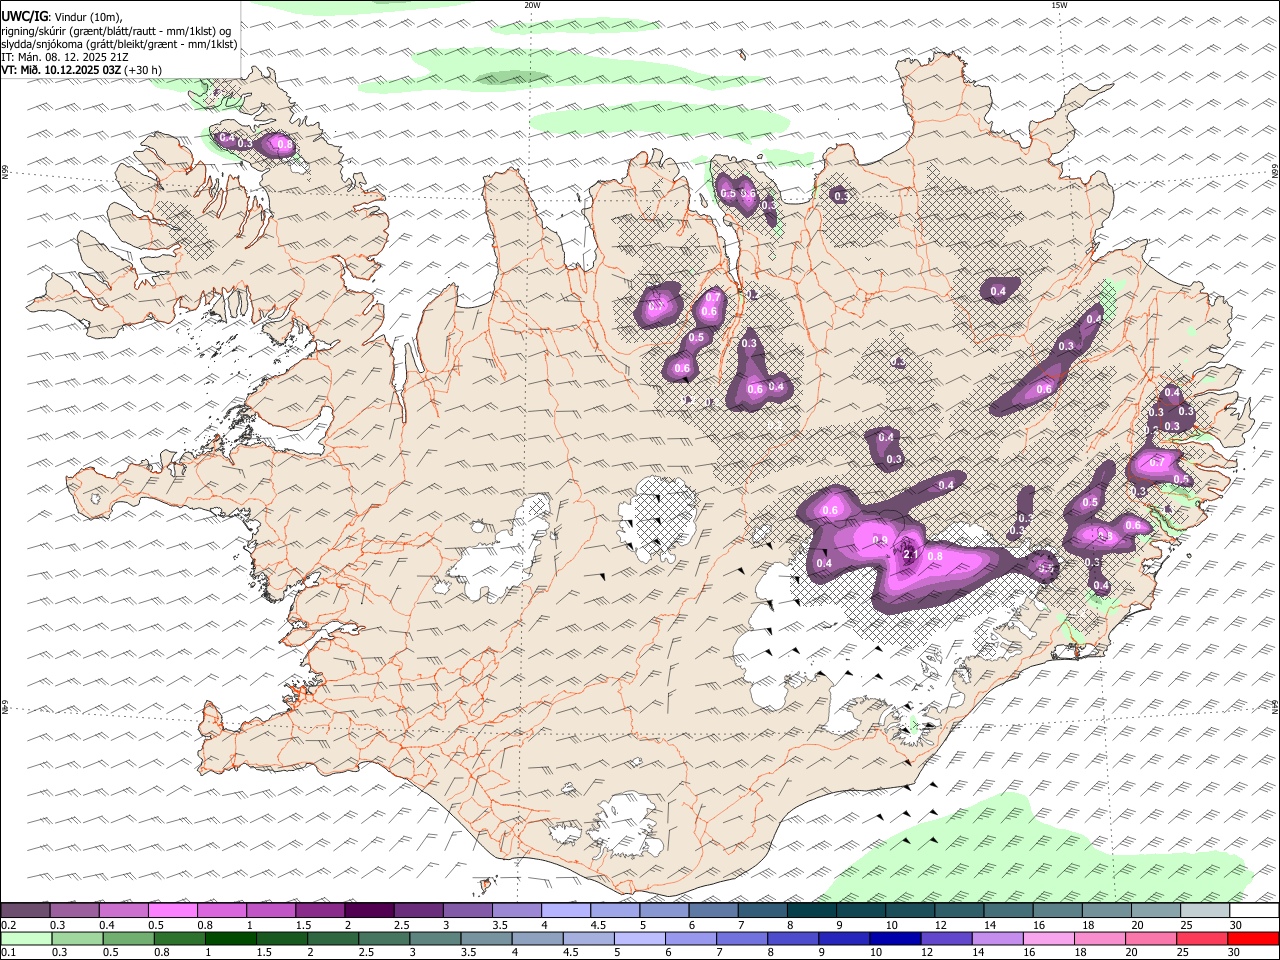This screenshot has height=960, width=1280.
Task: Click the 'rigning/skúrir' legend description line
Action: 116,31
